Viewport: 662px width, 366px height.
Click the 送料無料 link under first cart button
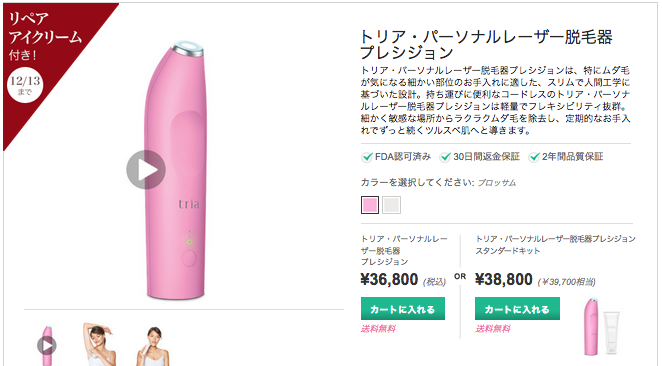coord(378,328)
